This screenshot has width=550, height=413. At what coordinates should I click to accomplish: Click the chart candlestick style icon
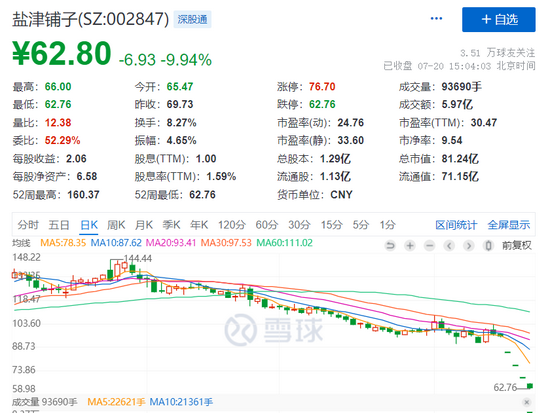coord(488,246)
